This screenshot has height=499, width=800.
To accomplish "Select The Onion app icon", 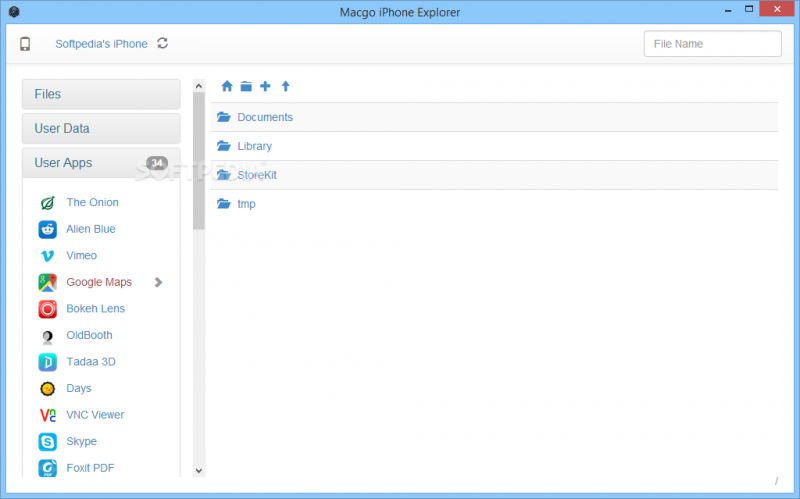I will click(47, 203).
